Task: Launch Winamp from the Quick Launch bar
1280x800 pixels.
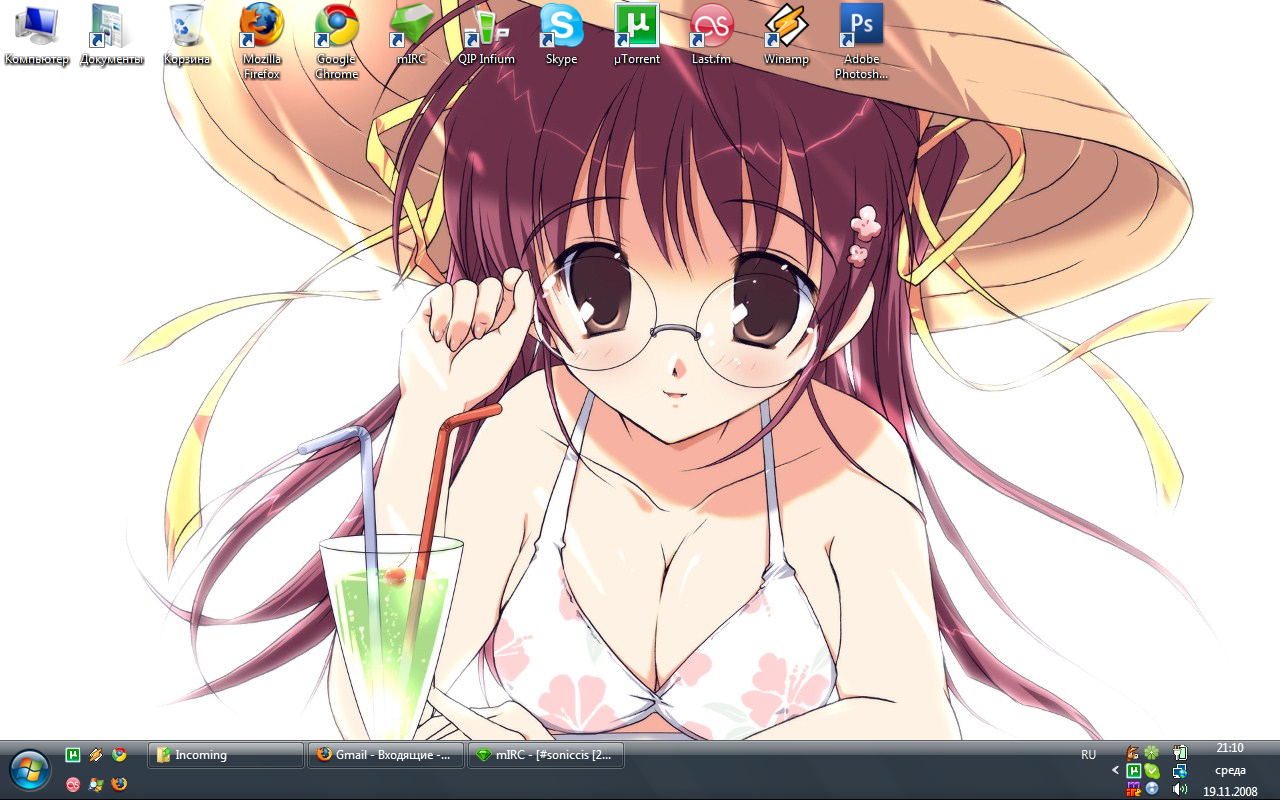Action: 96,755
